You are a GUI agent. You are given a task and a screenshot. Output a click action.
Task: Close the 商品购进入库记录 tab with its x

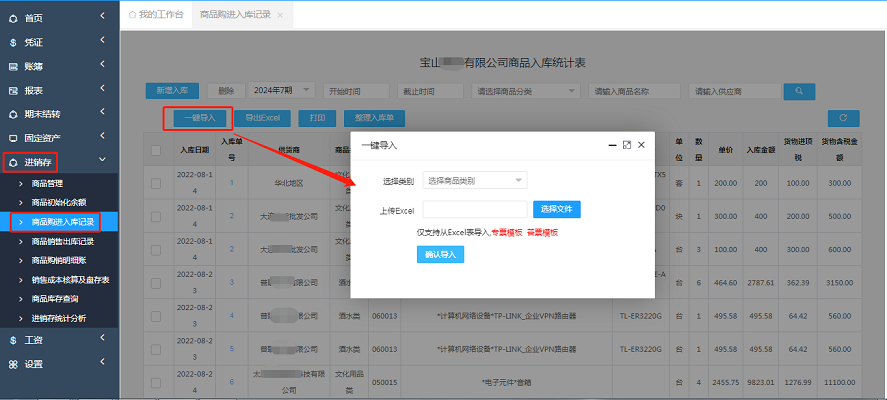(x=280, y=15)
